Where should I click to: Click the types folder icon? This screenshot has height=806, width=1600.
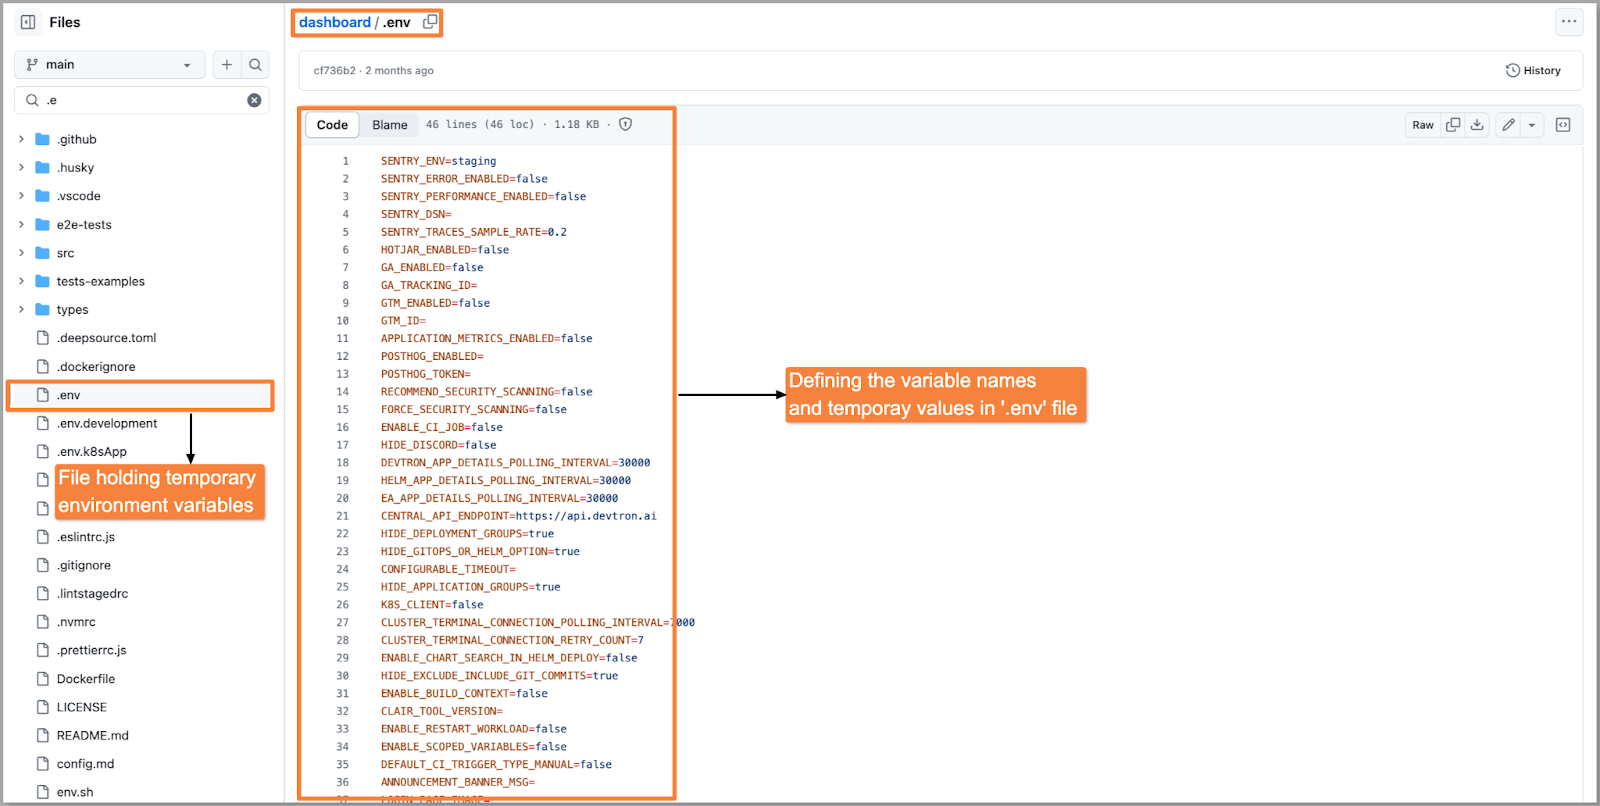[x=42, y=310]
